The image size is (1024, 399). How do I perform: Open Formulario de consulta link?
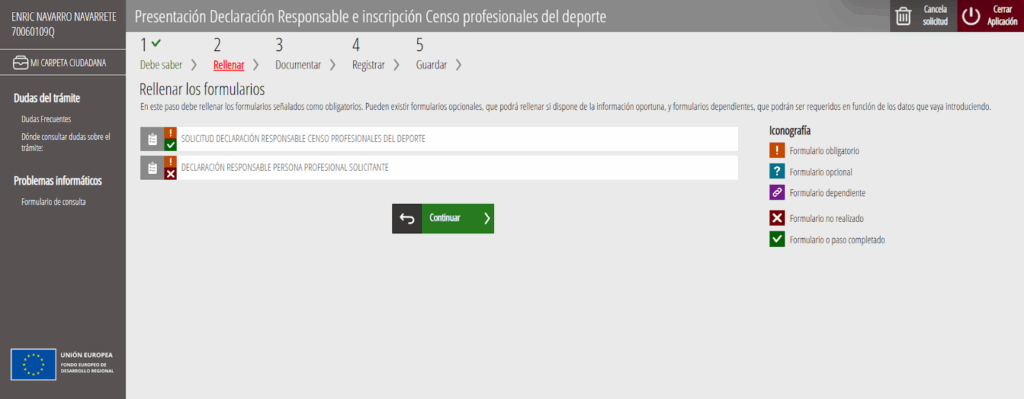[x=54, y=202]
